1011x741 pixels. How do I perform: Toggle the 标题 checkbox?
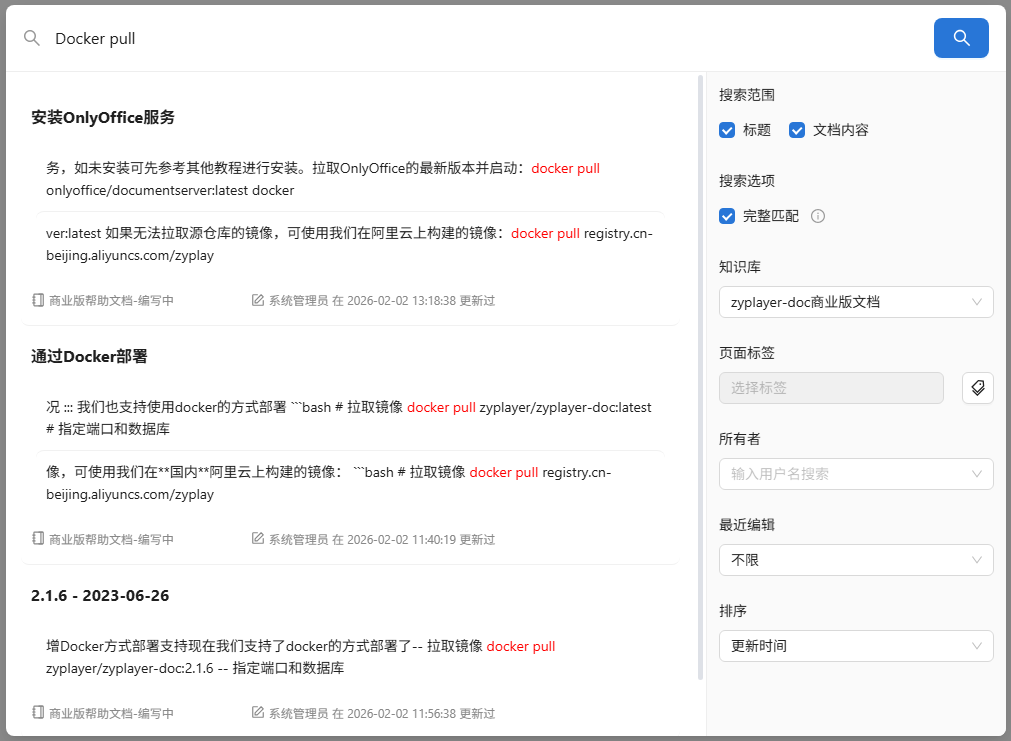point(727,130)
